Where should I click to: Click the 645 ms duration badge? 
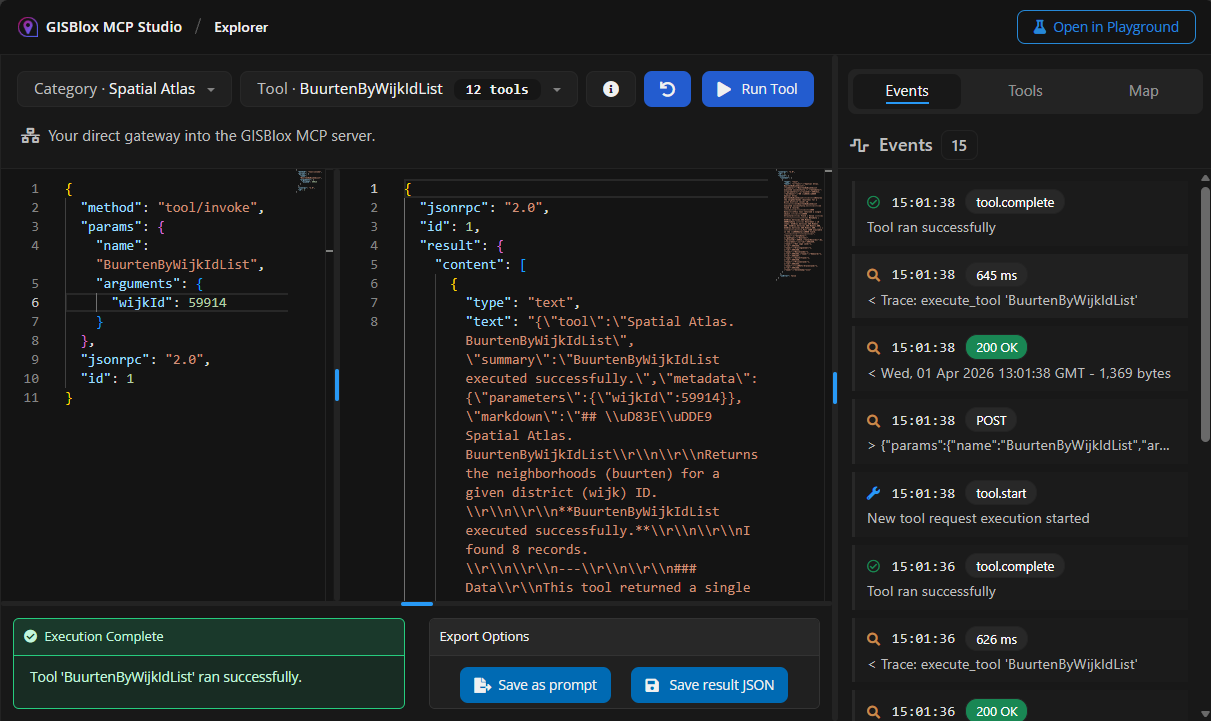[x=995, y=275]
